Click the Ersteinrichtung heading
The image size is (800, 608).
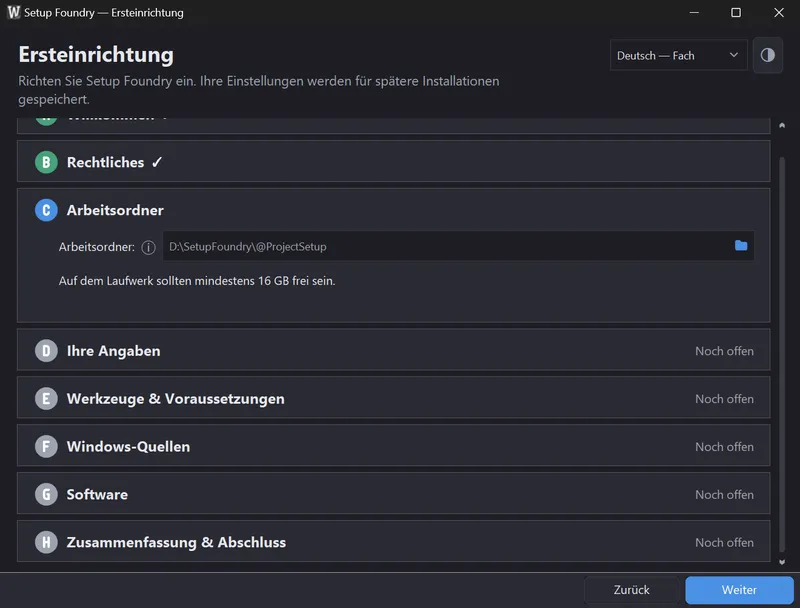pos(96,55)
